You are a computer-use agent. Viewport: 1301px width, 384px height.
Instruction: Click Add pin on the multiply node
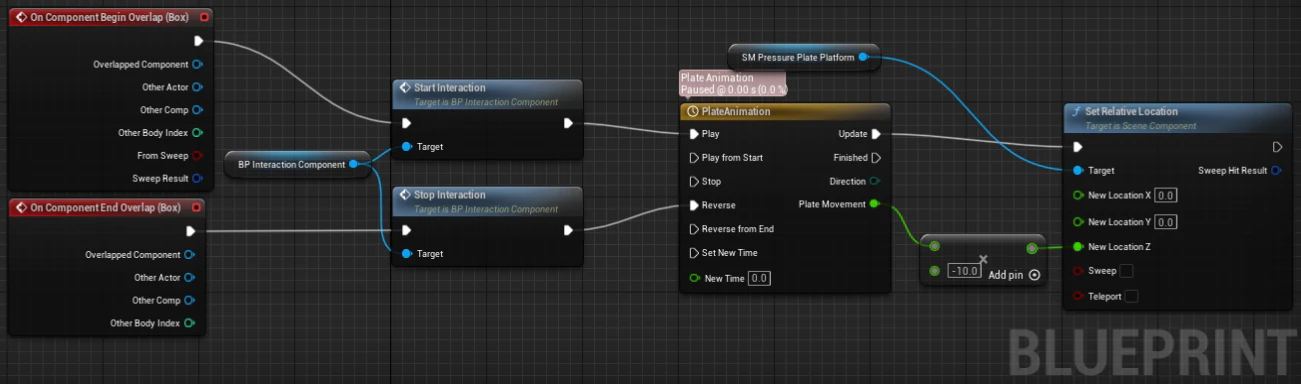click(x=1014, y=275)
